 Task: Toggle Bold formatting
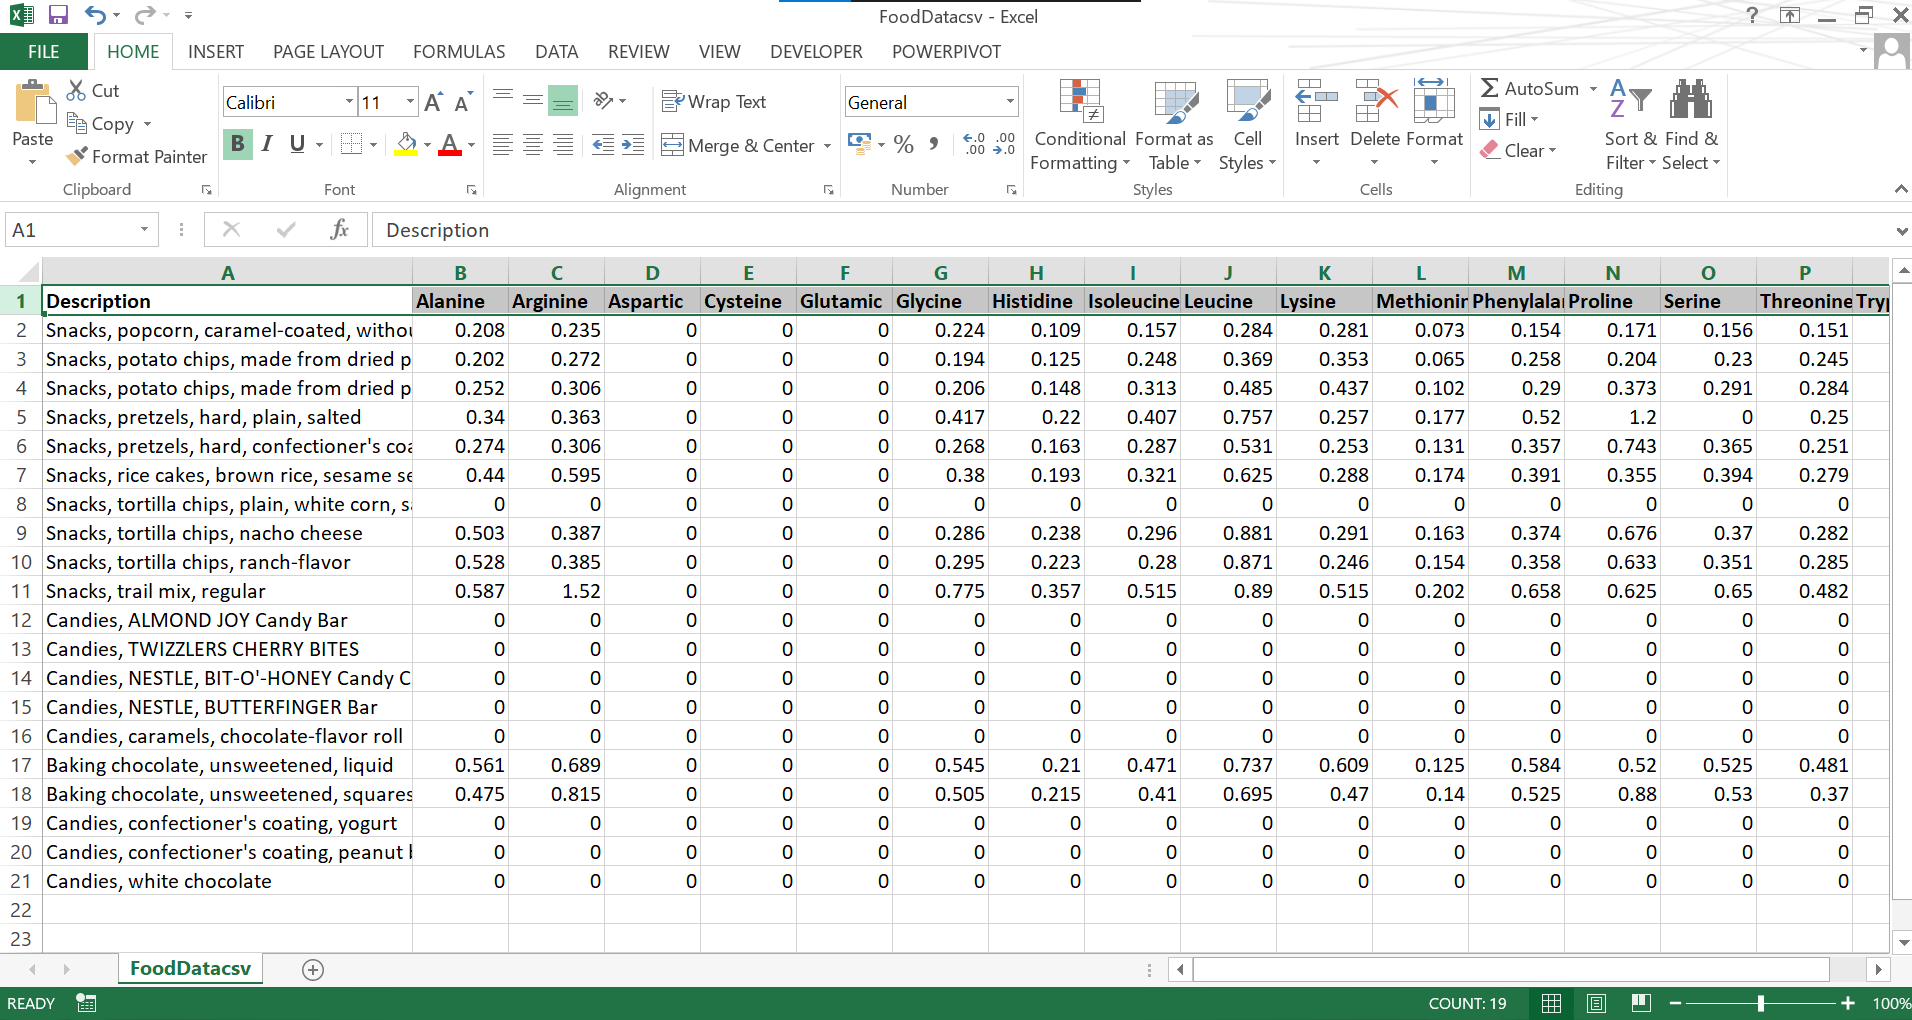[237, 144]
